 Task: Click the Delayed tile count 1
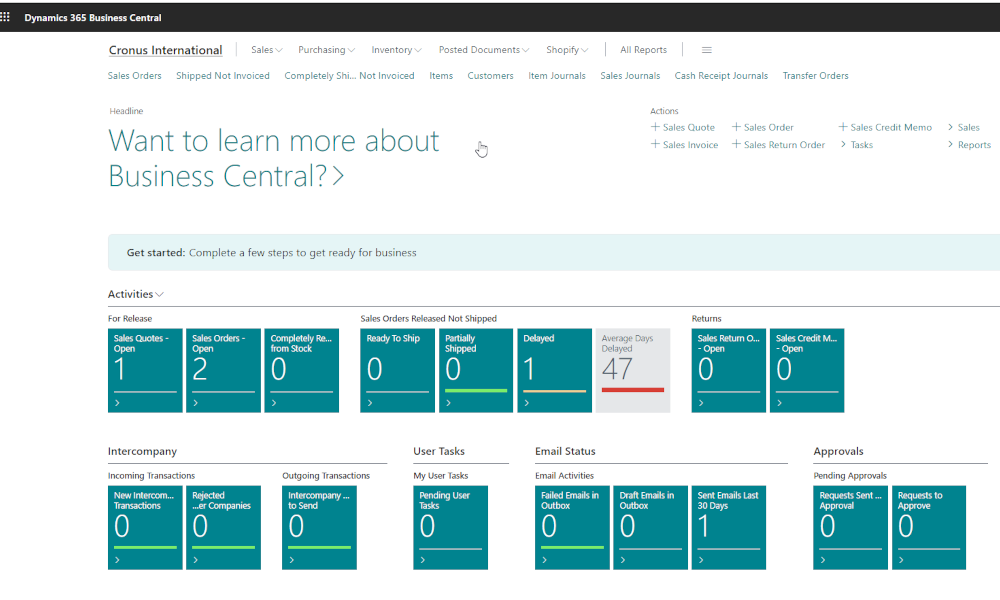[529, 369]
